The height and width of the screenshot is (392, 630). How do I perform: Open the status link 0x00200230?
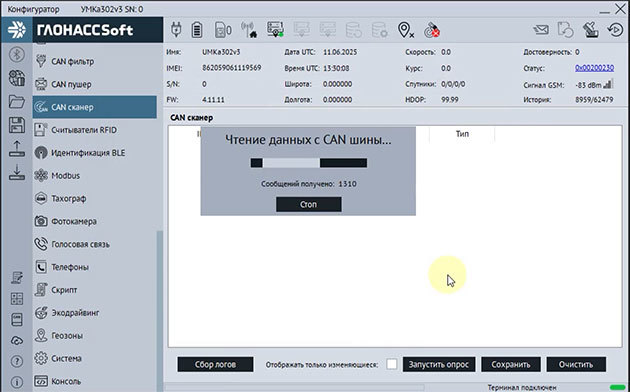594,68
